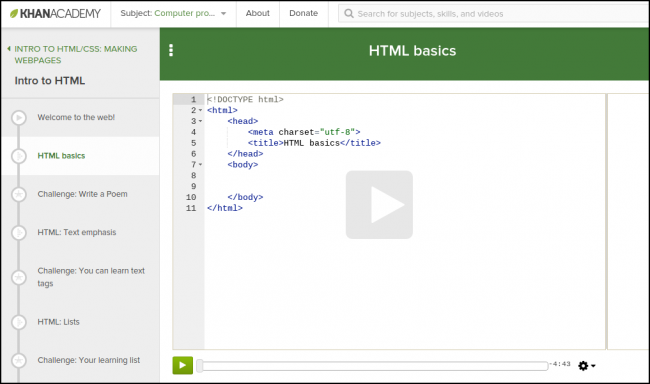Viewport: 650px width, 384px height.
Task: Click the HTML: Lists play circle icon
Action: [x=19, y=322]
